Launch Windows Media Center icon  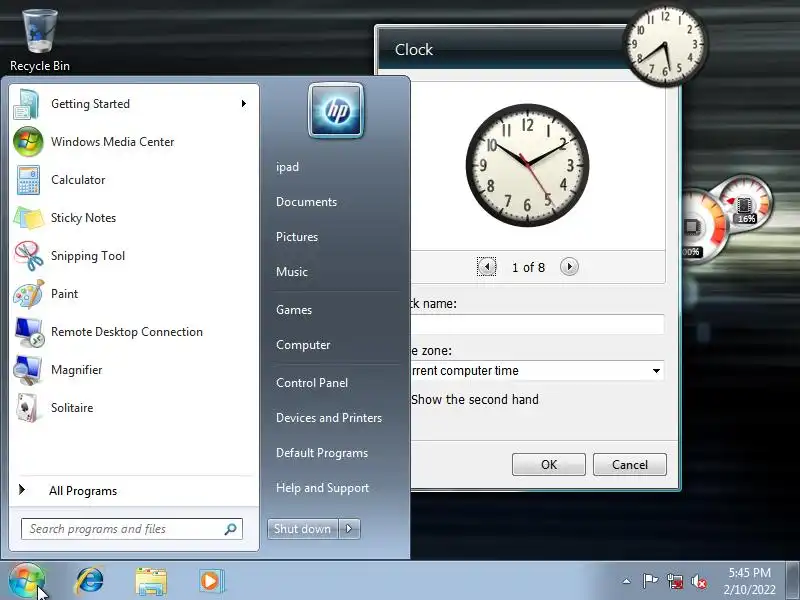tap(28, 142)
